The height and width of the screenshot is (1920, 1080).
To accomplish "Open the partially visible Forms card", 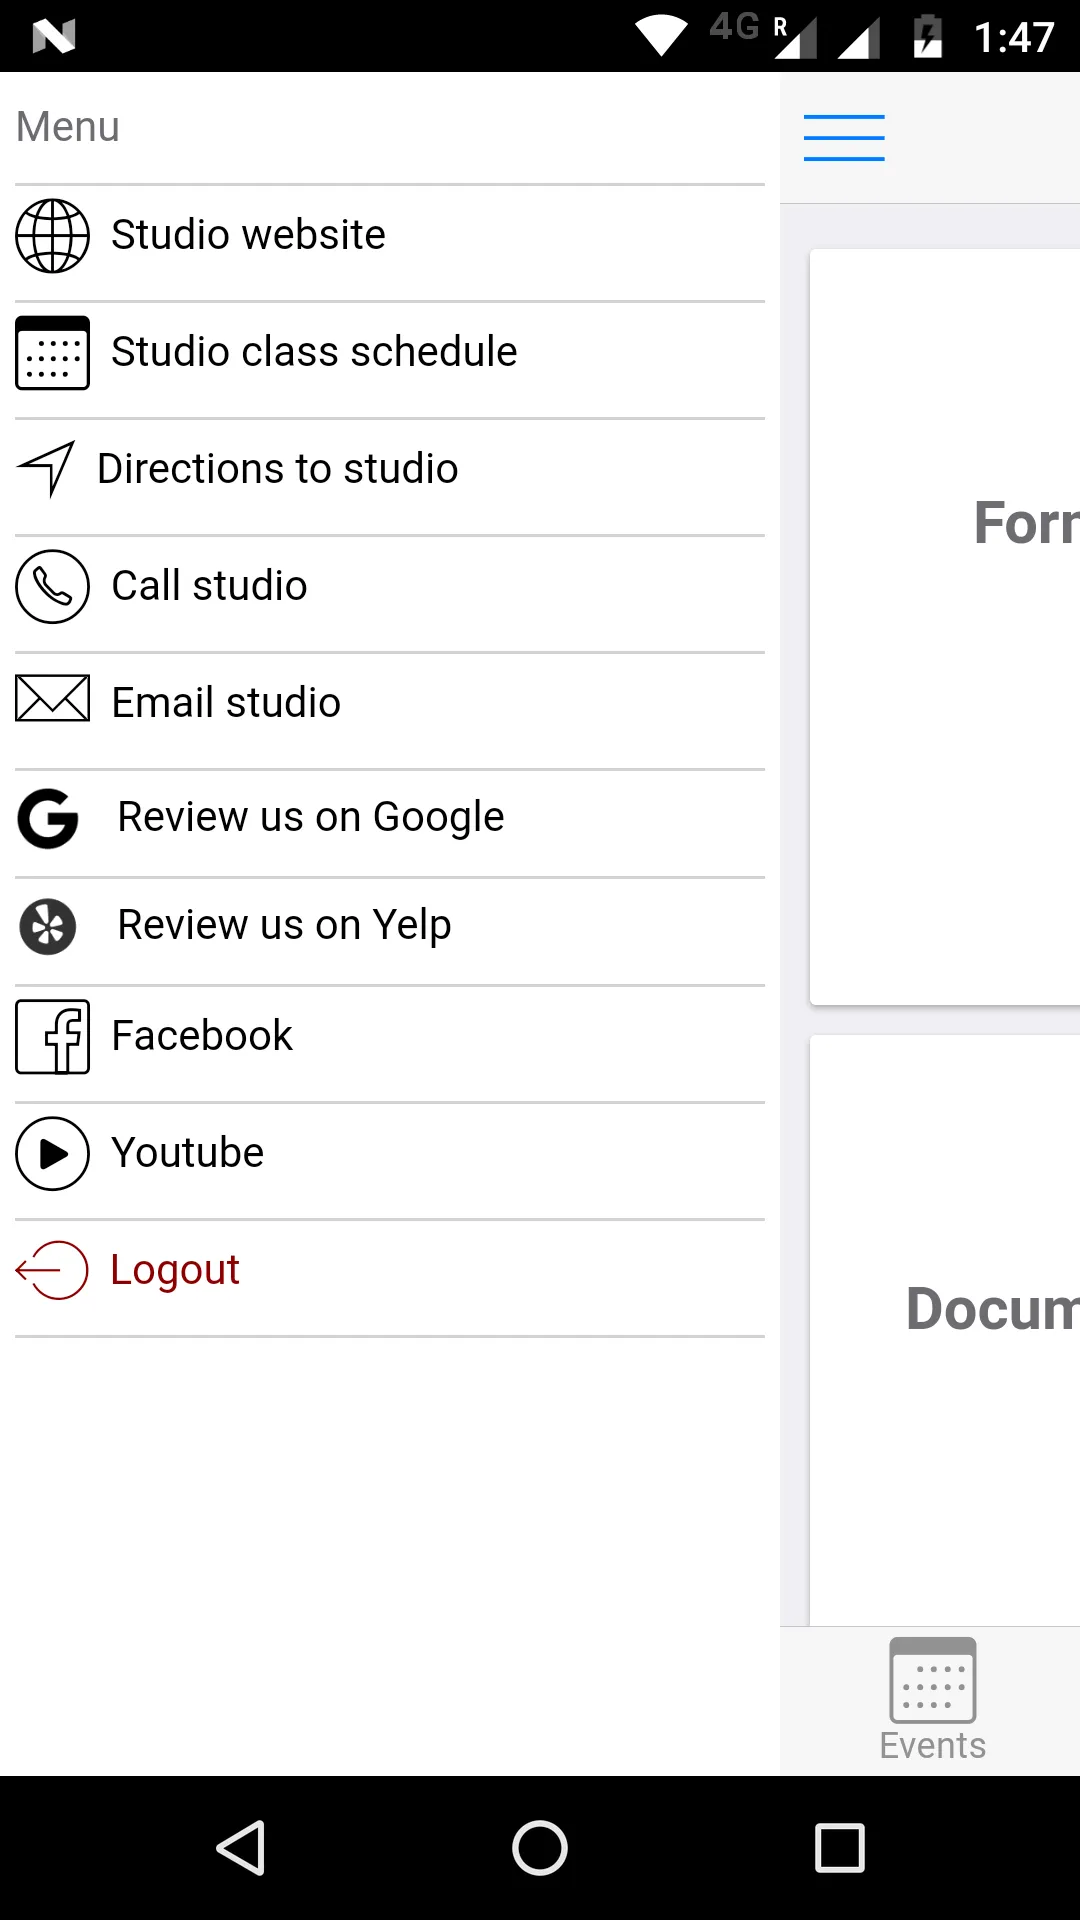I will [x=945, y=627].
